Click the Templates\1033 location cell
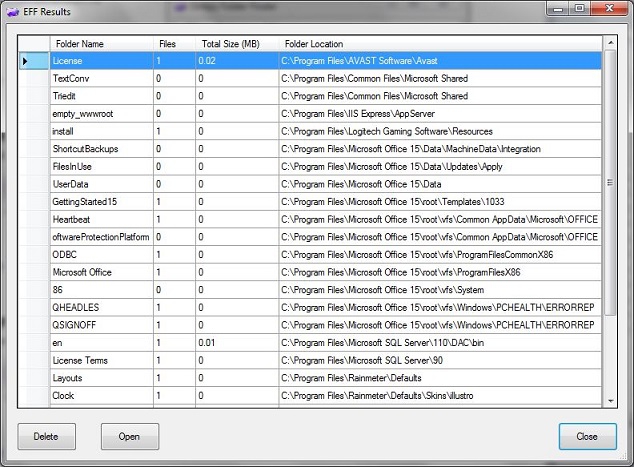Screen dimensions: 634x467 (440, 202)
